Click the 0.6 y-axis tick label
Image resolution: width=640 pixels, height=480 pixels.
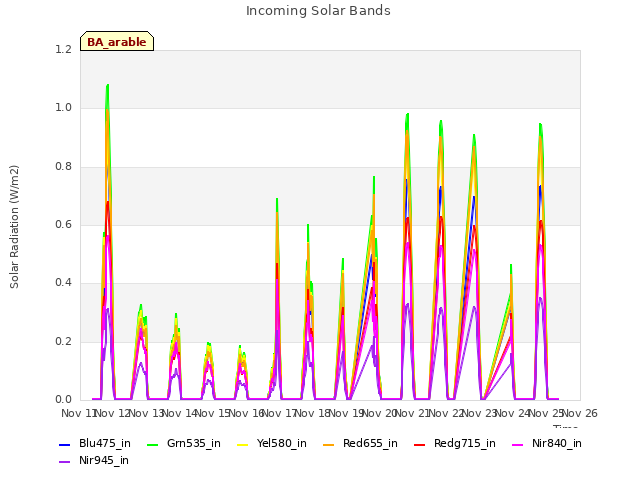63,224
